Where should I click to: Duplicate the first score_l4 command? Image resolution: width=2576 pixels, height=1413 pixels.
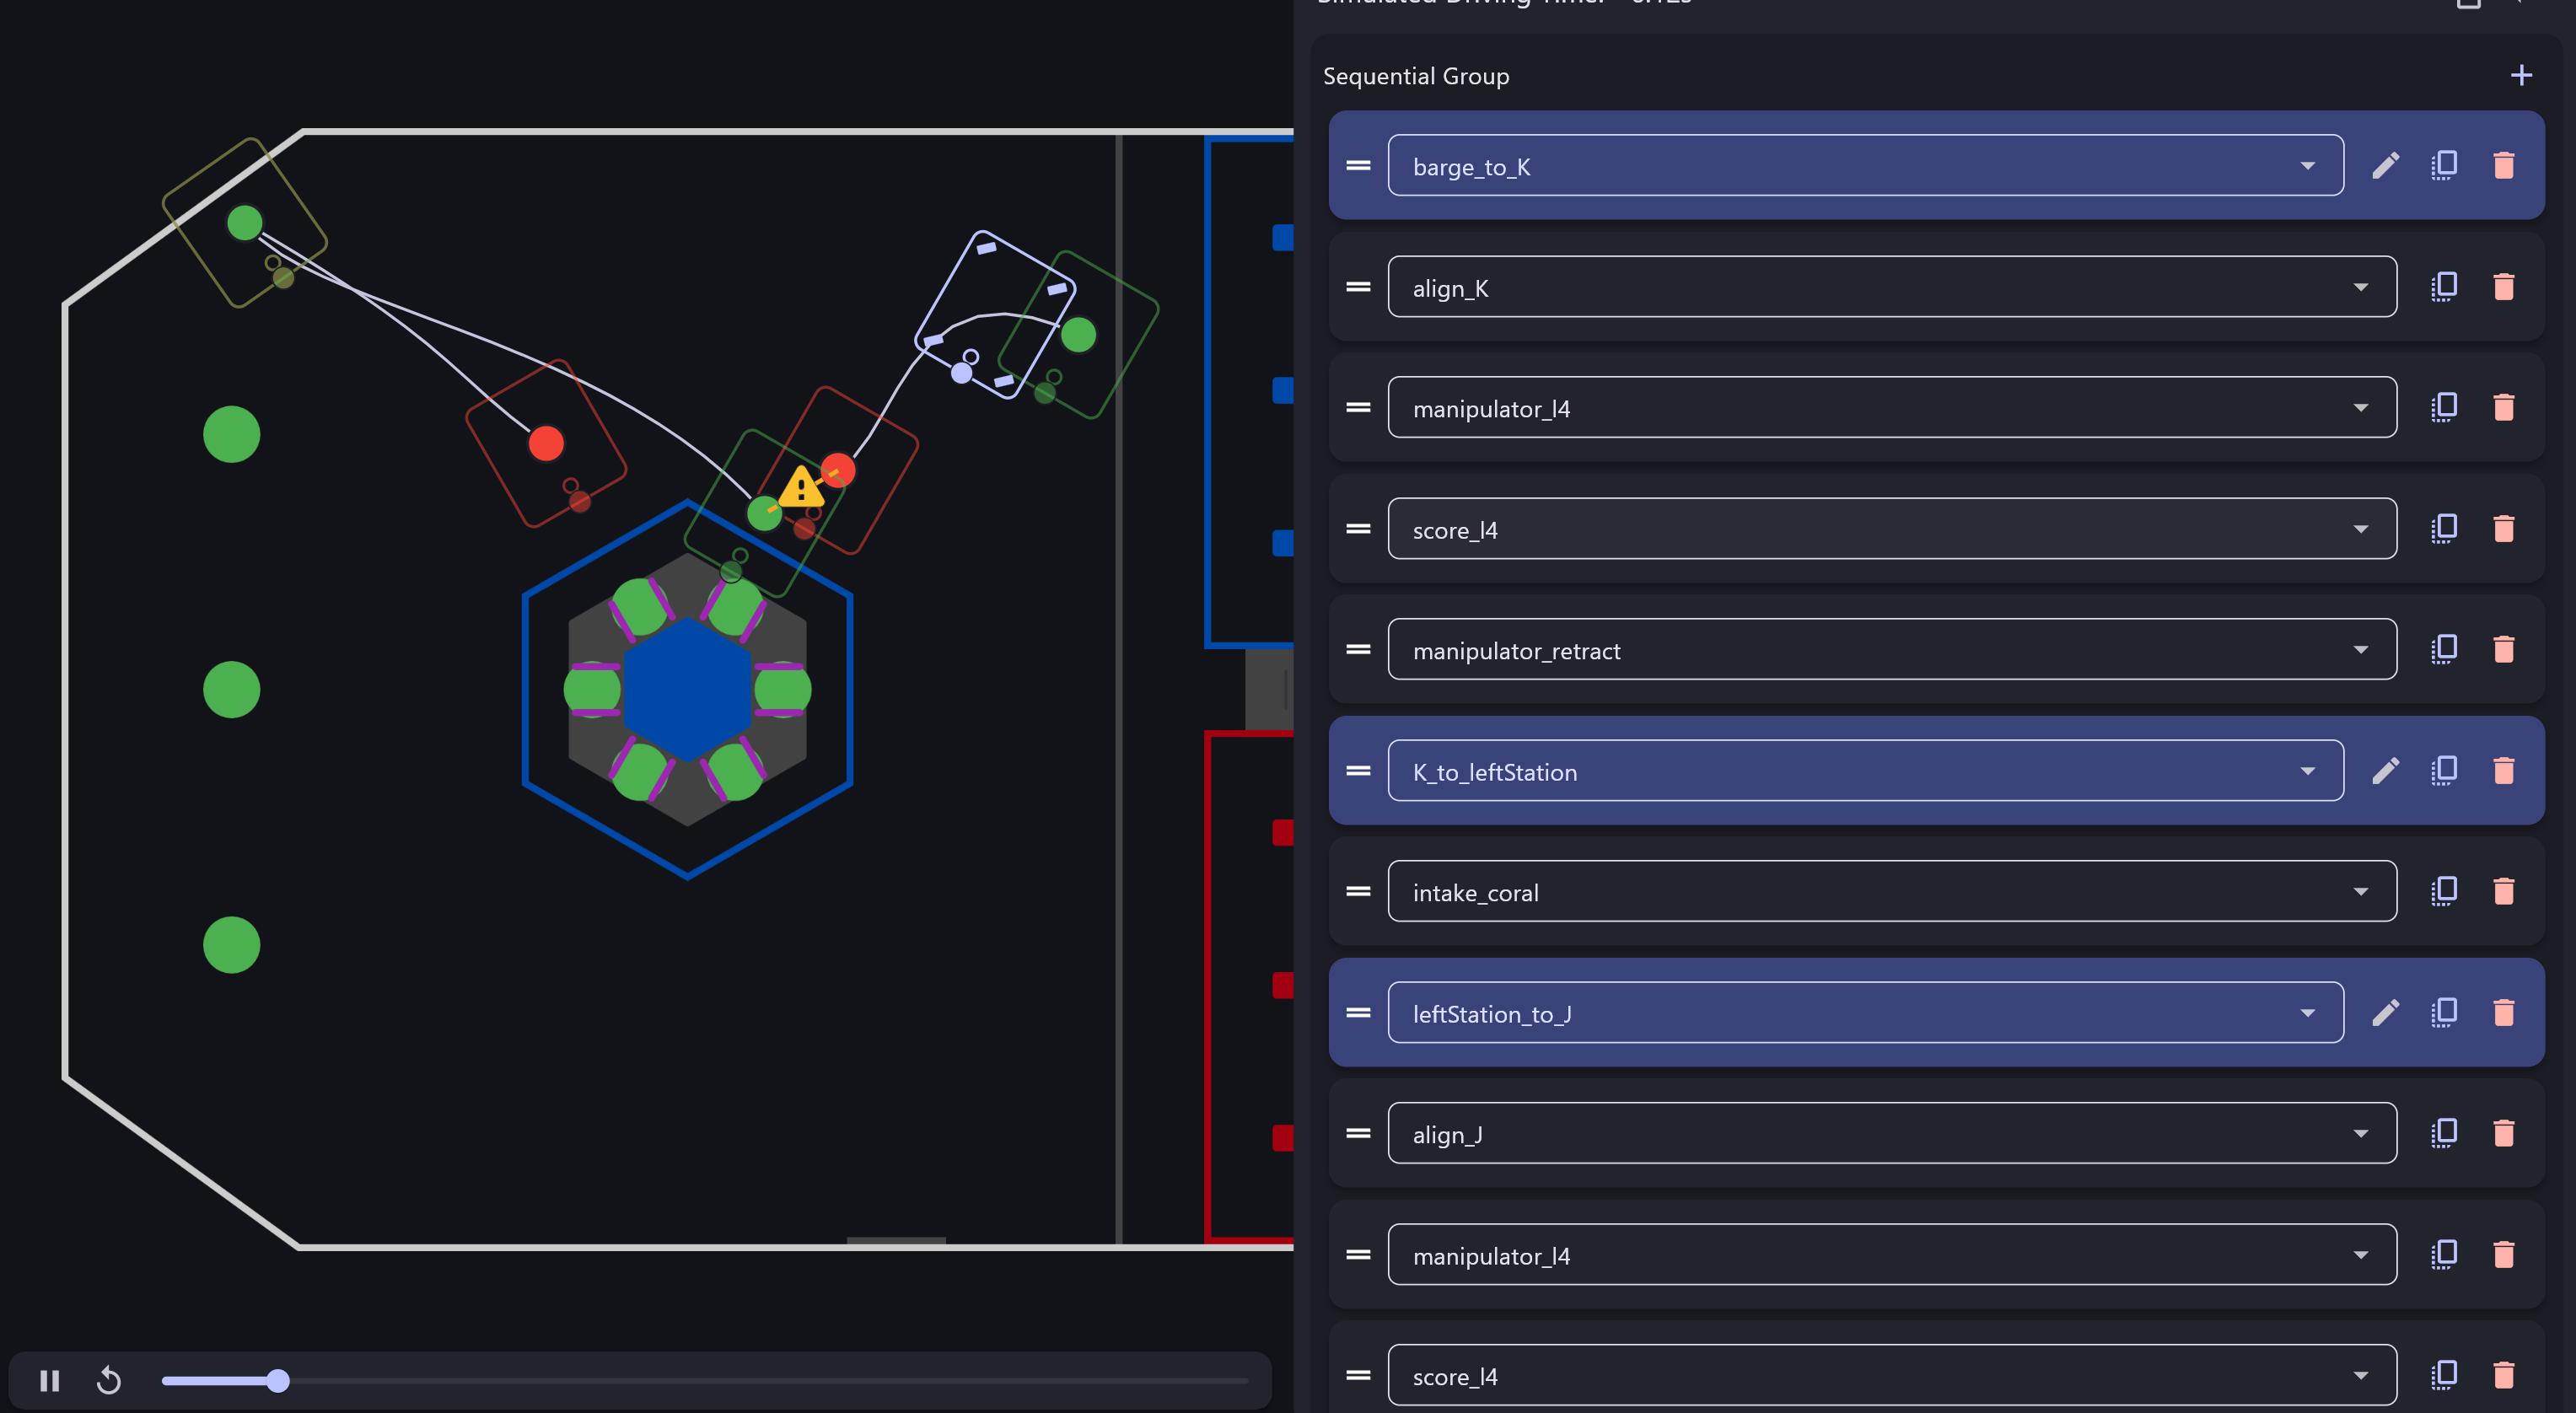click(2444, 528)
